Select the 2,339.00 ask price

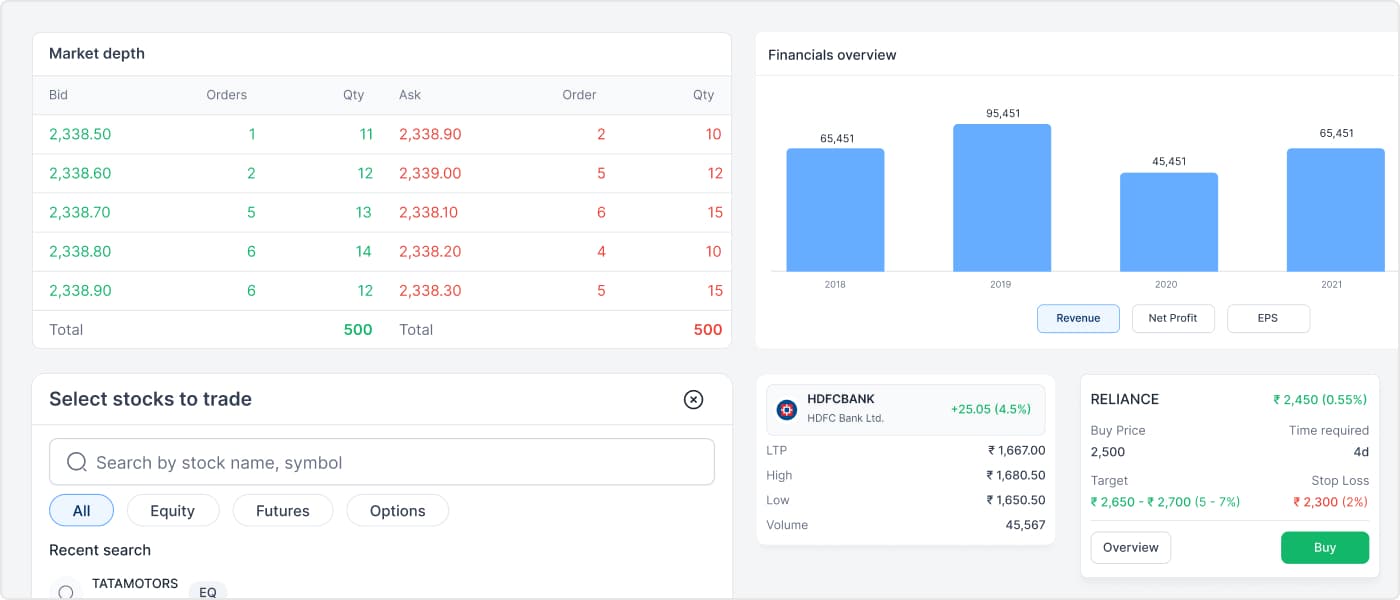coord(430,173)
